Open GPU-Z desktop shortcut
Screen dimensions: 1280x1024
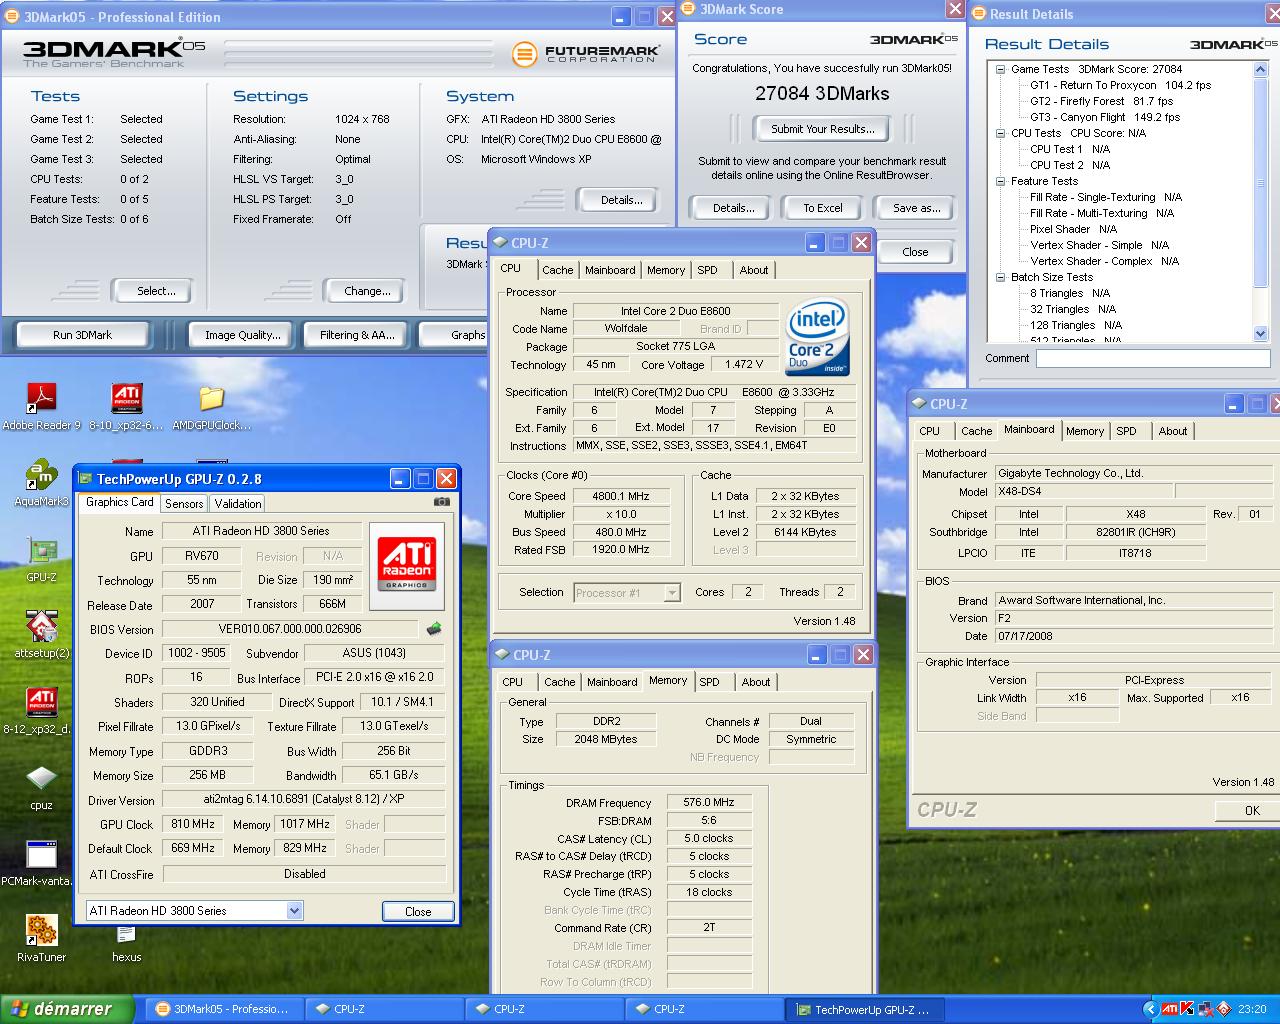pyautogui.click(x=41, y=549)
